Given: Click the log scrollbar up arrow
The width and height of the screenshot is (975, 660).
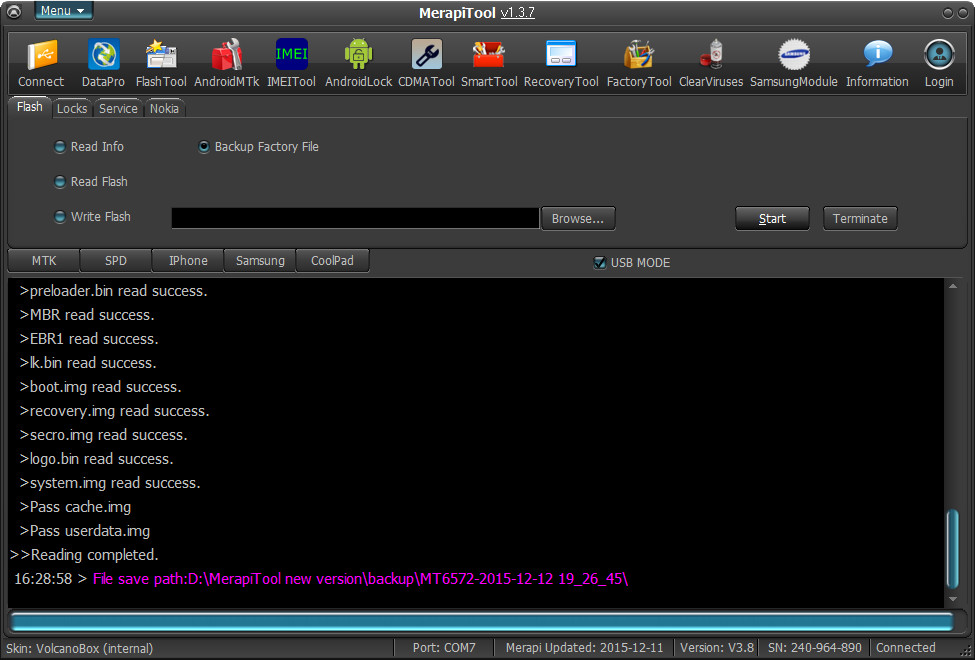Looking at the screenshot, I should pos(953,286).
